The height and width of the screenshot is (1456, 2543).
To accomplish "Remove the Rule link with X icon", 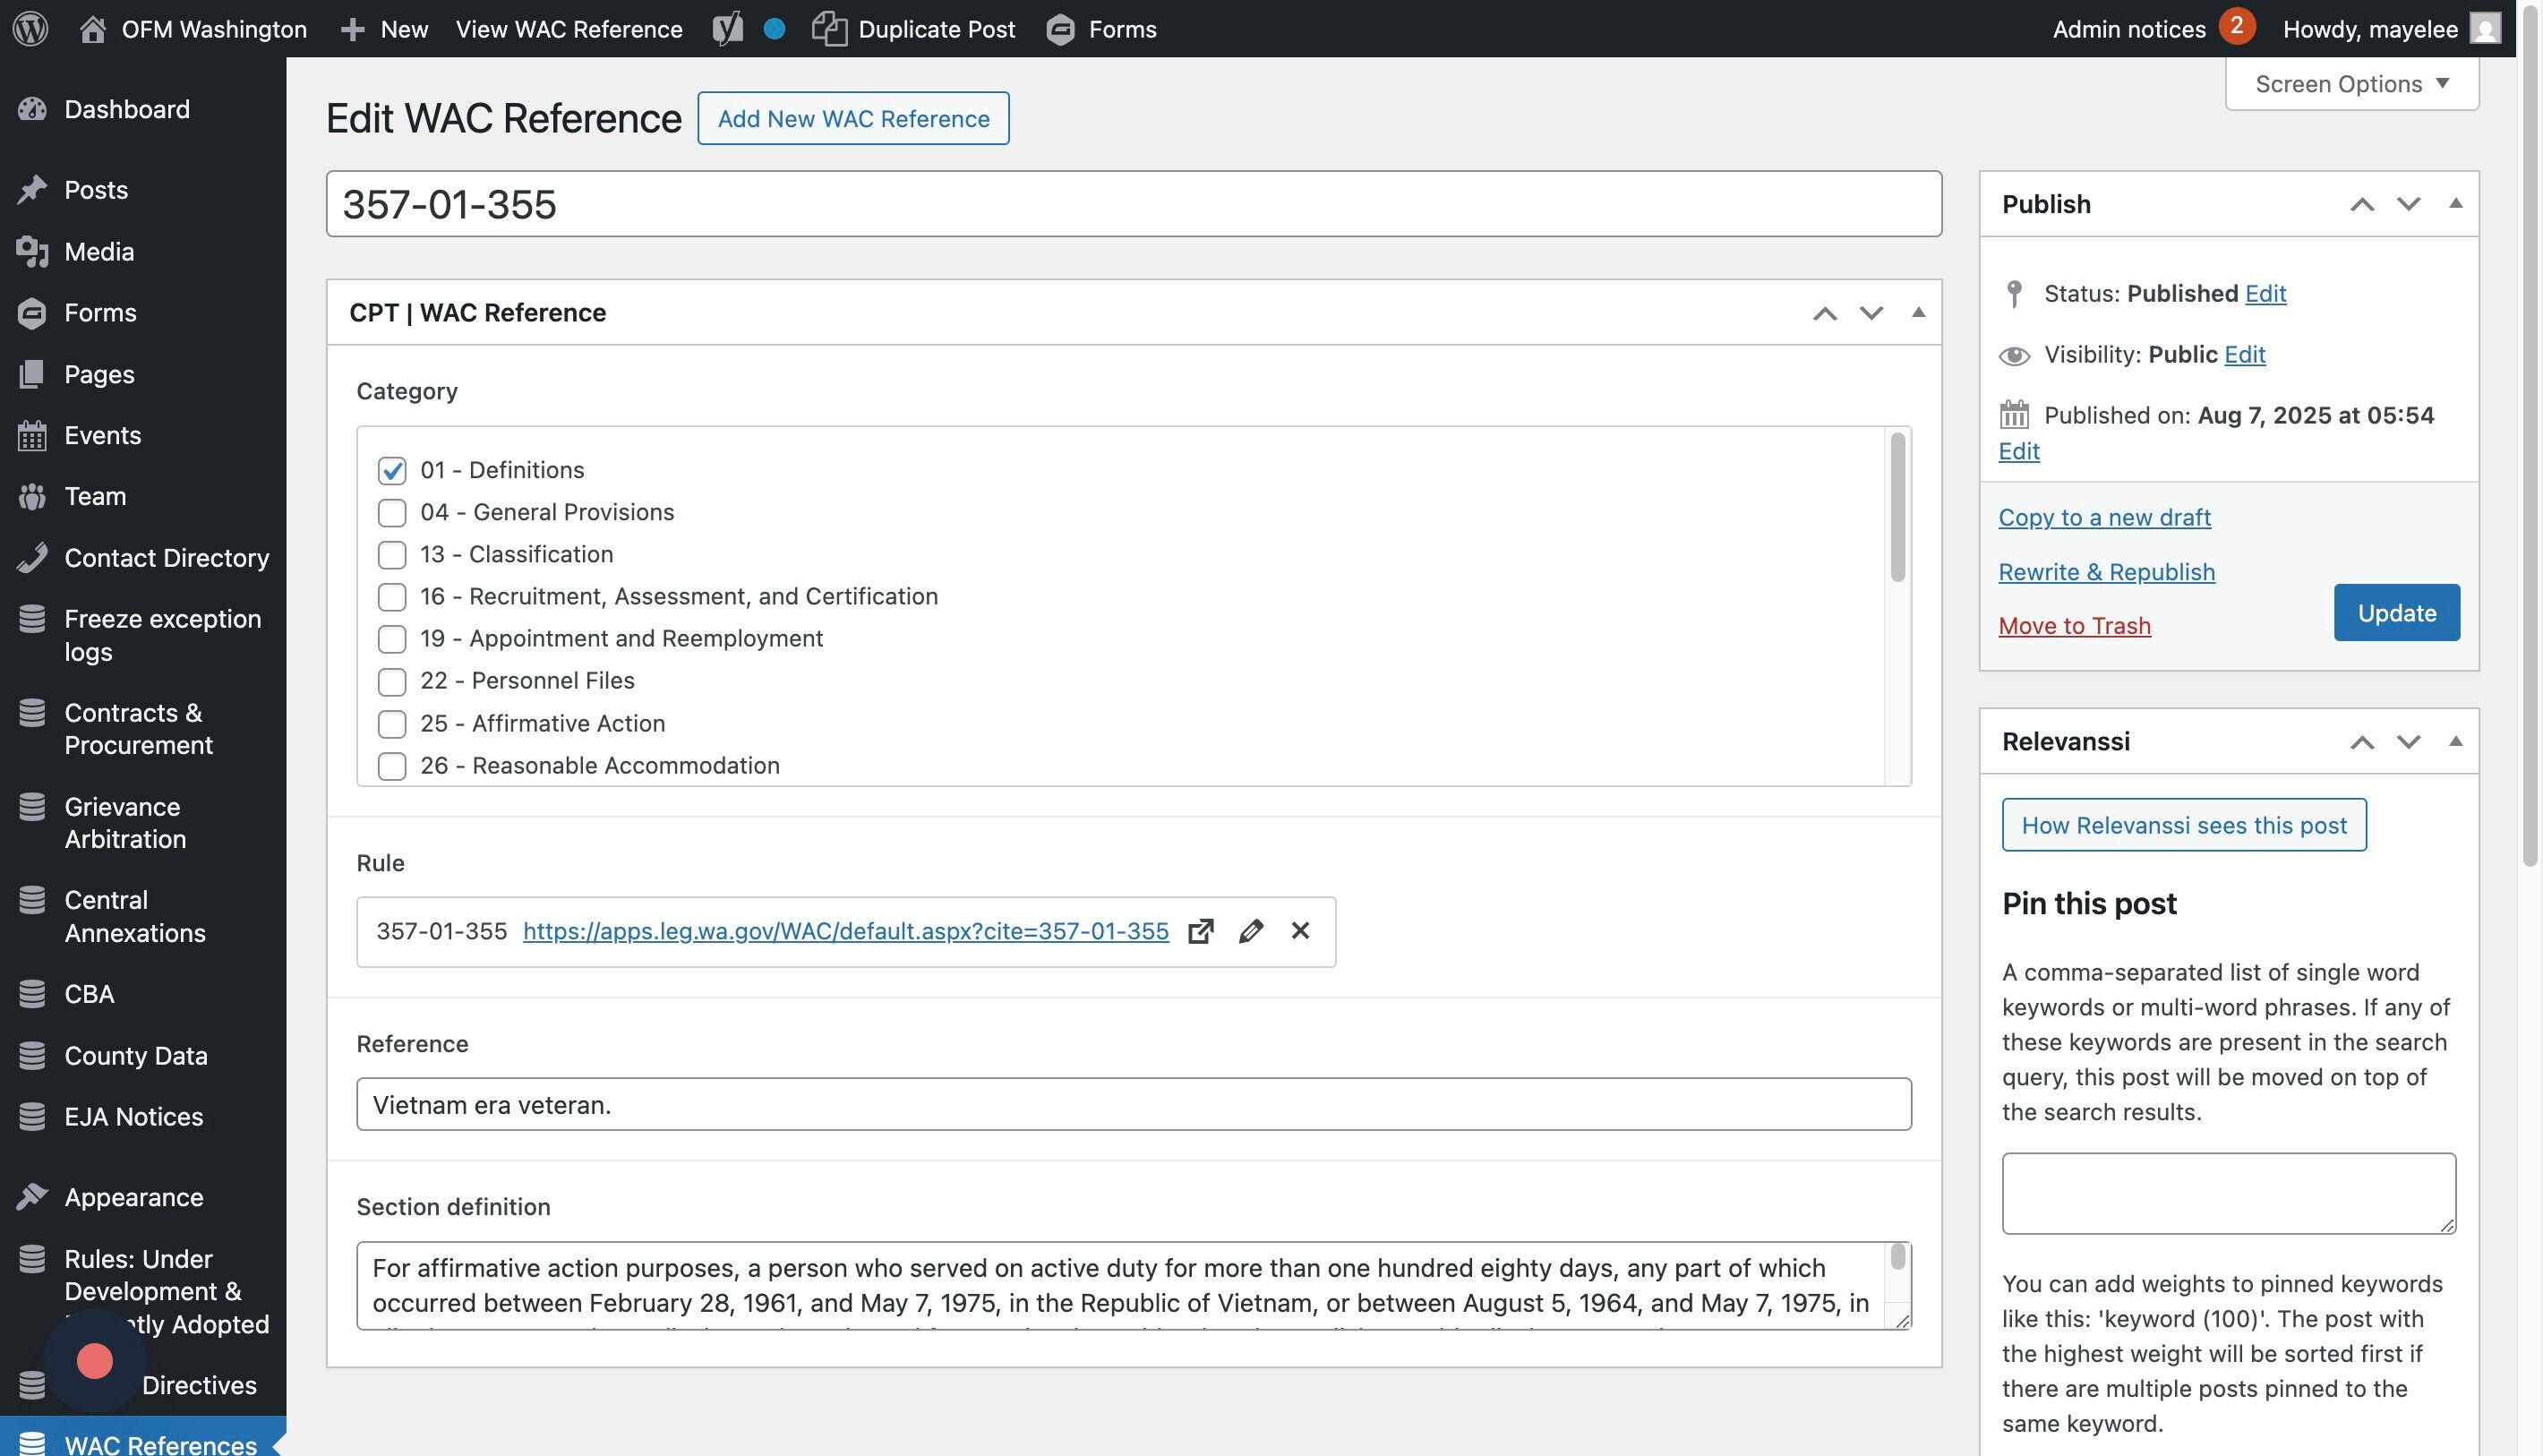I will coord(1299,931).
